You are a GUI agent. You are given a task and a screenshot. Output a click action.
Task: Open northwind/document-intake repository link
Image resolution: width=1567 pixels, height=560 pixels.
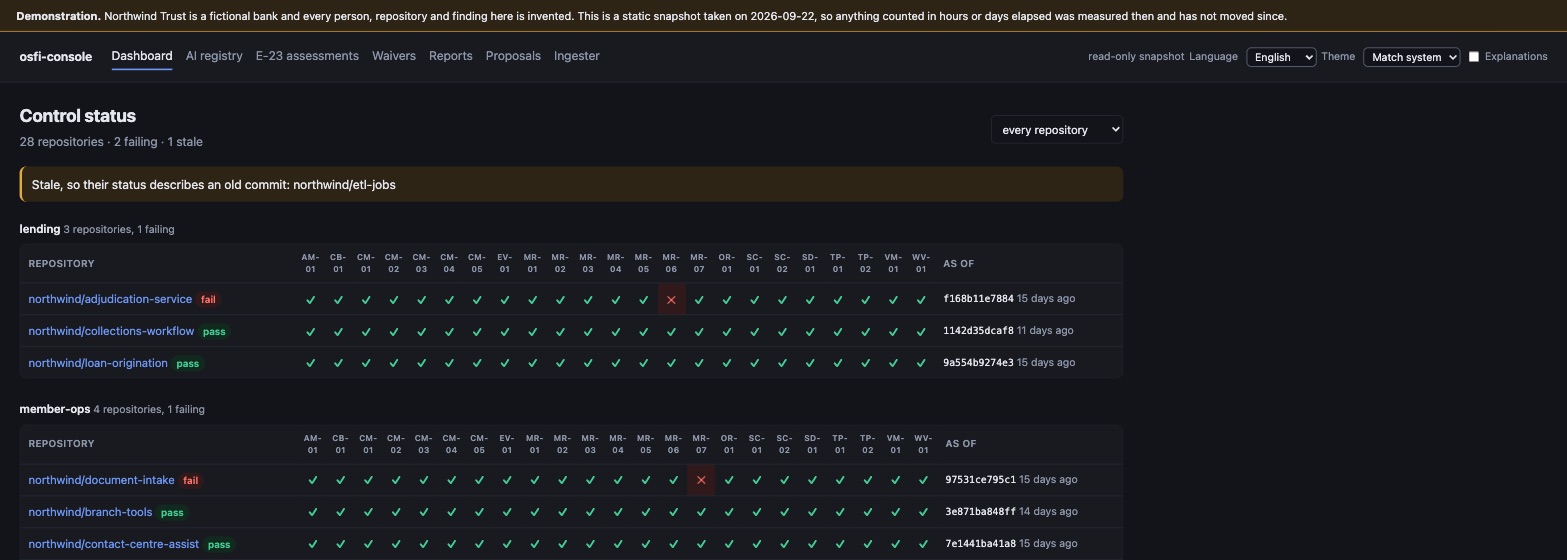click(101, 480)
